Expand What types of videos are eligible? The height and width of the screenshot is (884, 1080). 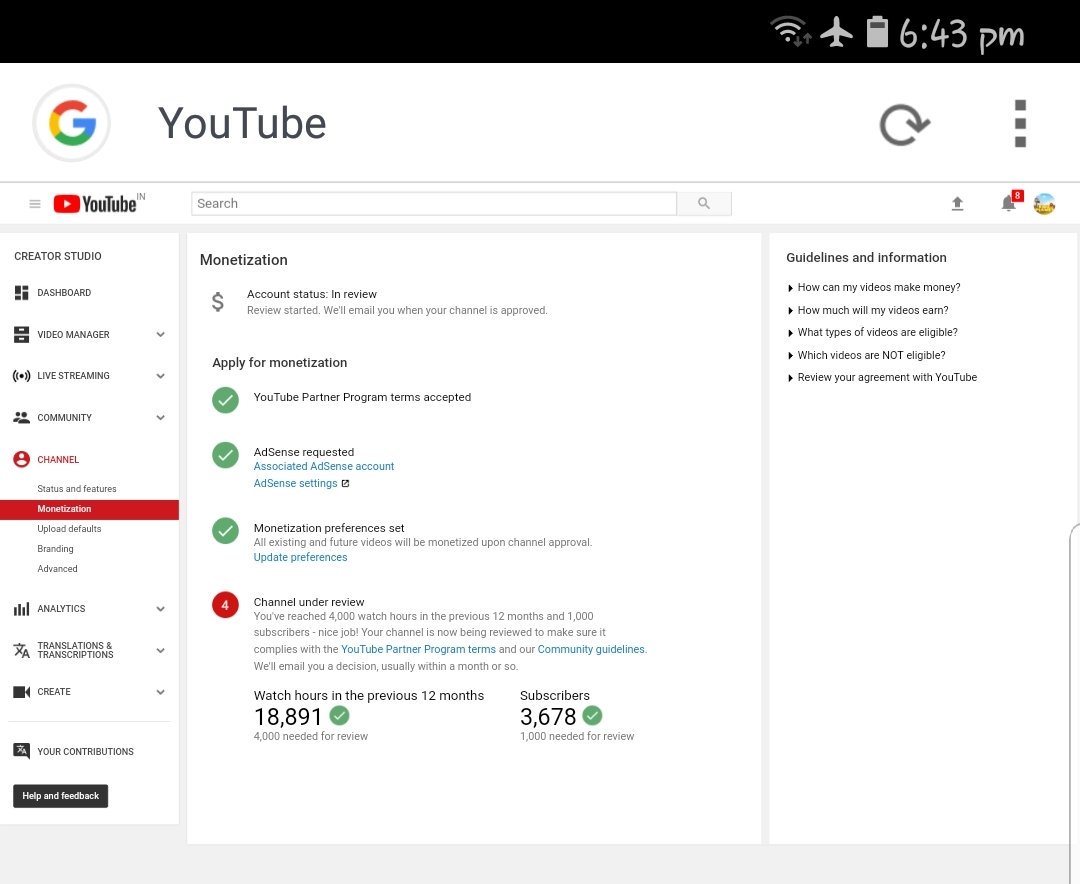click(x=872, y=332)
